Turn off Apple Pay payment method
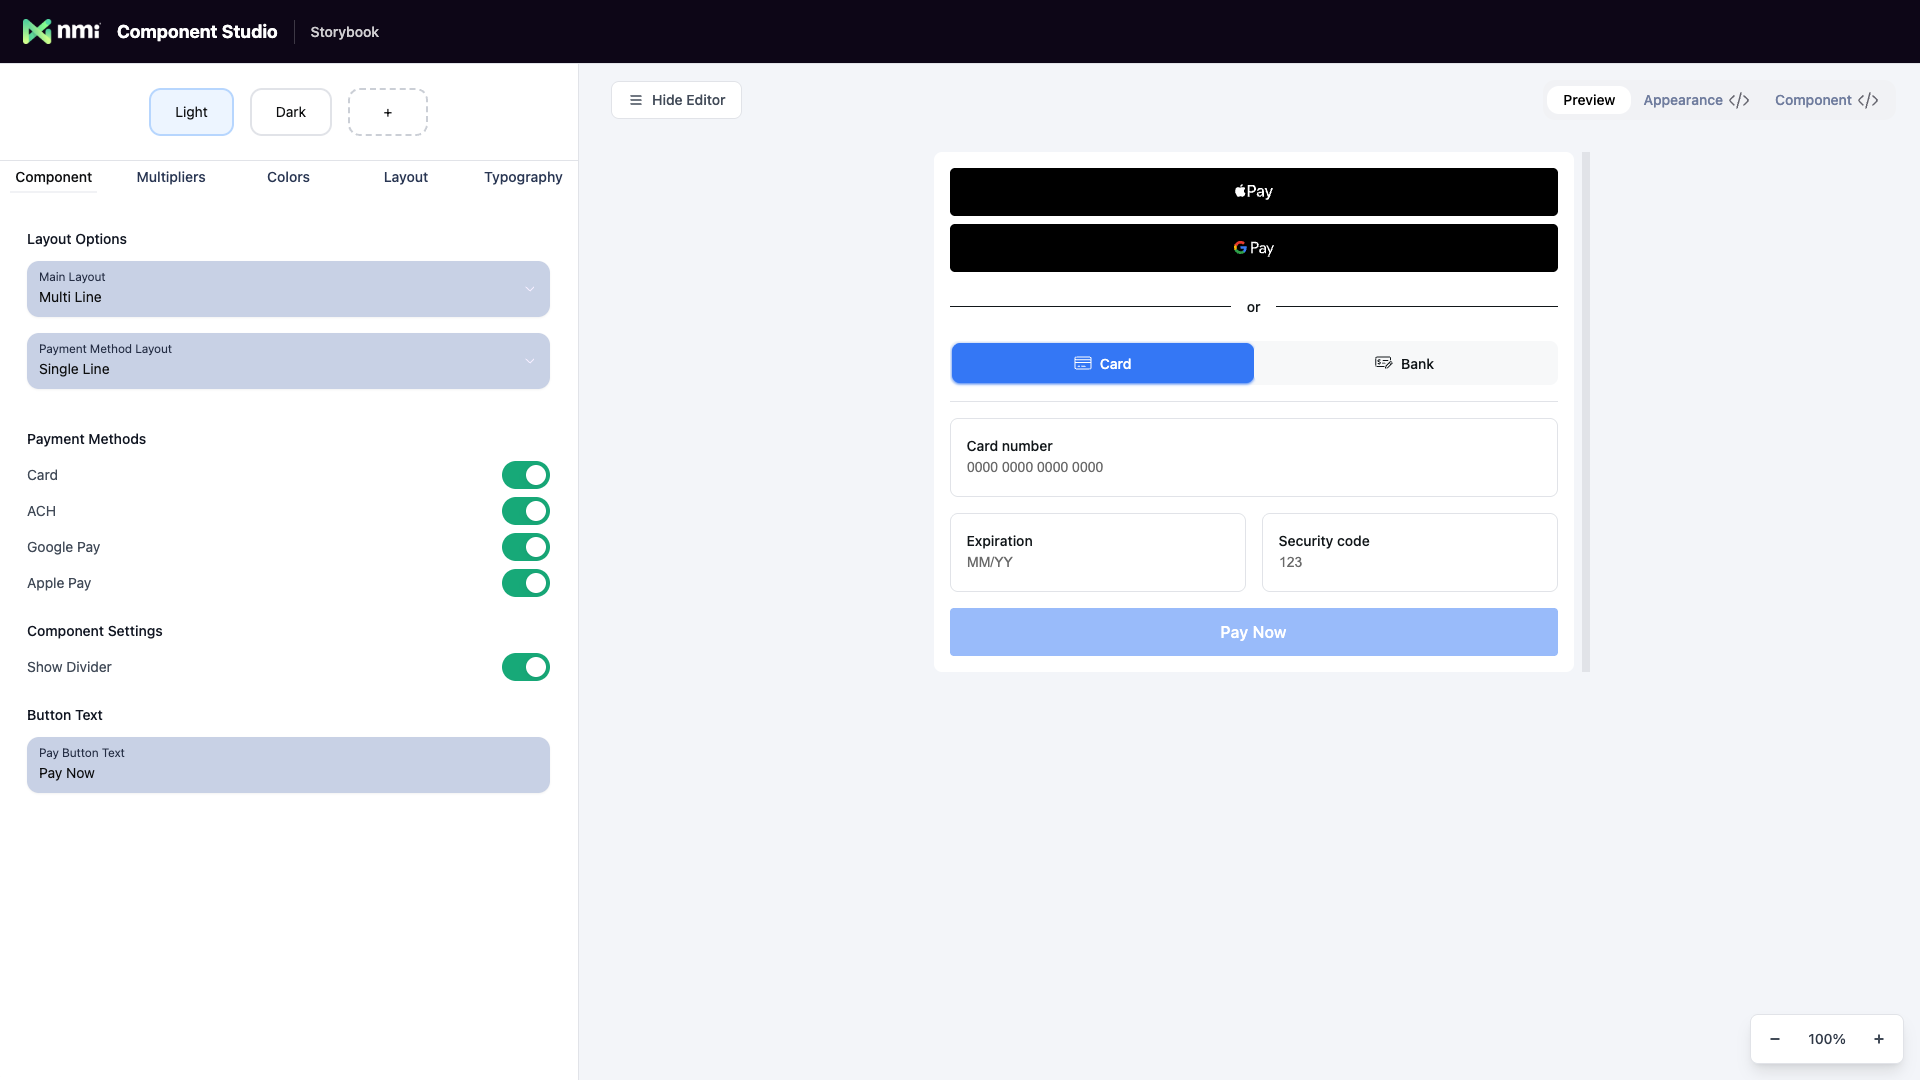 point(526,583)
